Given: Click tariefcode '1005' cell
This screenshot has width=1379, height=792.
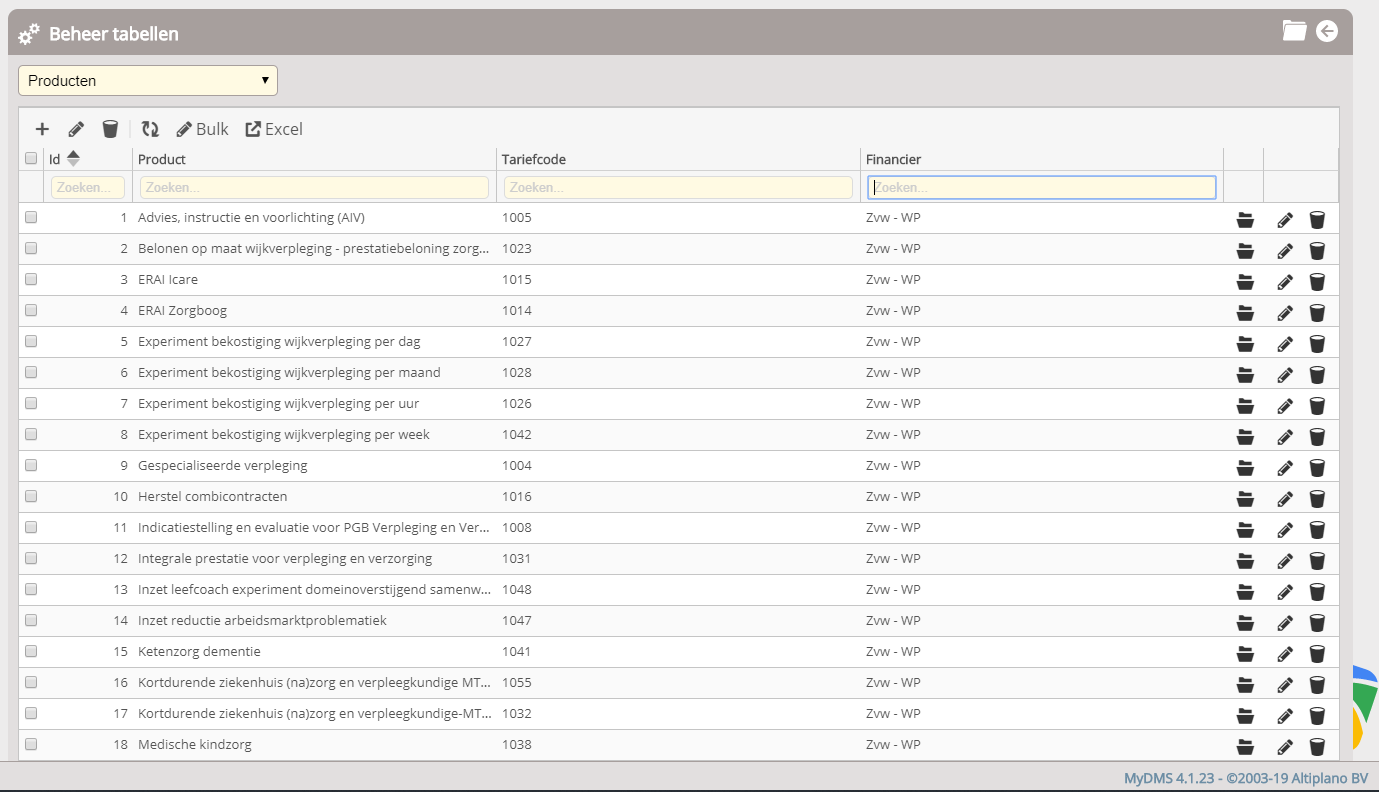Looking at the screenshot, I should tap(517, 217).
